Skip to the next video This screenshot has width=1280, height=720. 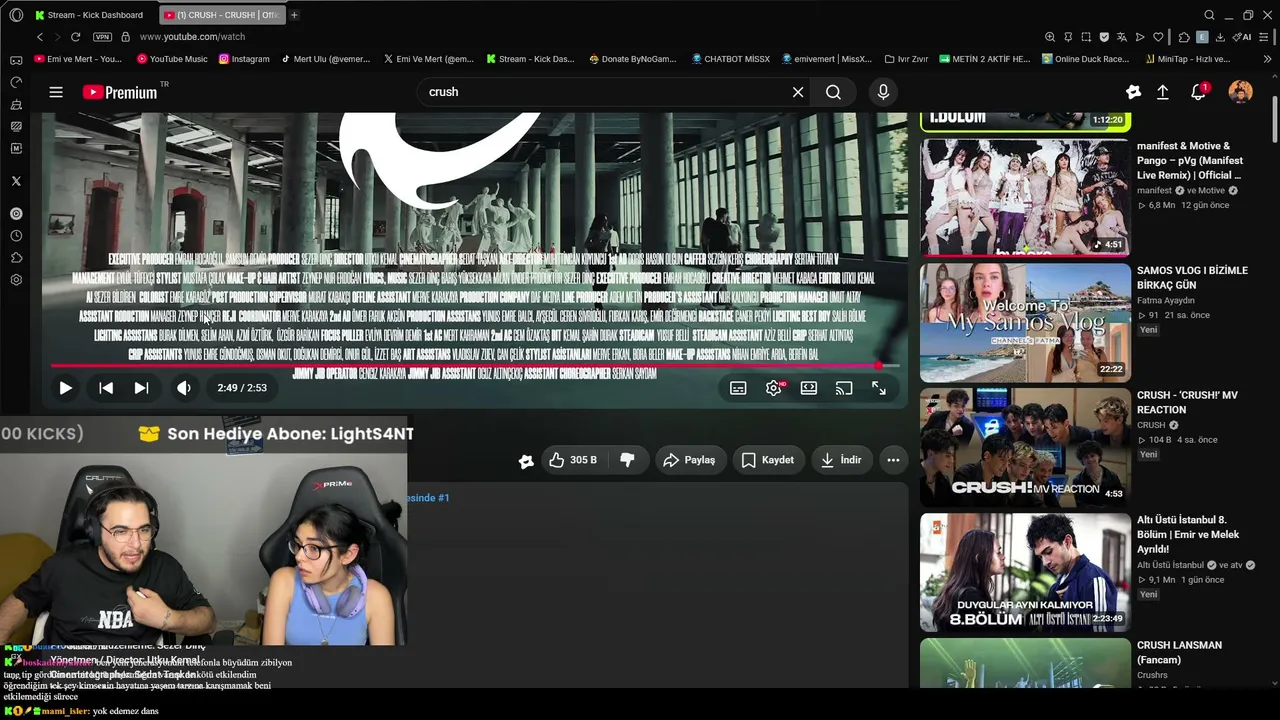click(141, 388)
